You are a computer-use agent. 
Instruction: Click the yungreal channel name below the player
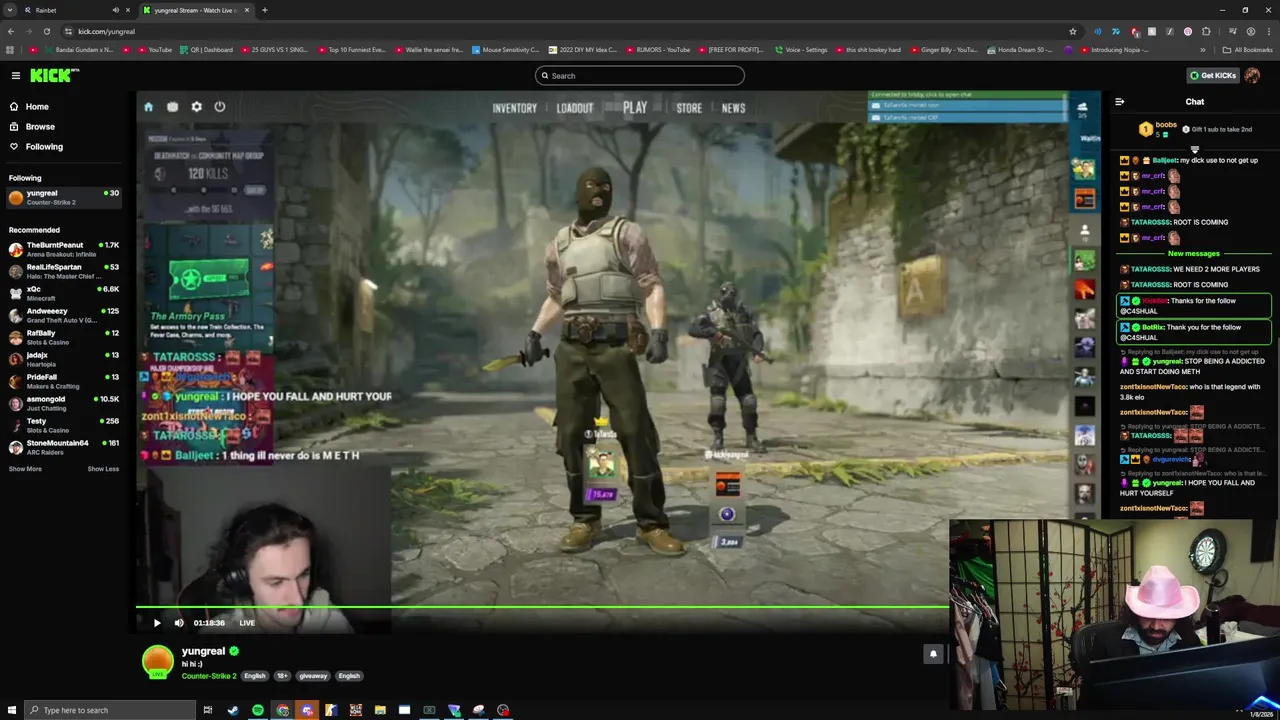pyautogui.click(x=203, y=651)
